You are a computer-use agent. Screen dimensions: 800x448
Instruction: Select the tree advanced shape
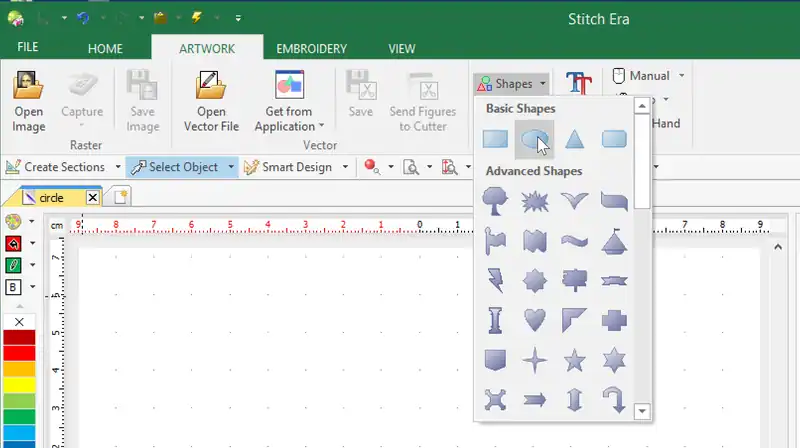[x=495, y=202]
